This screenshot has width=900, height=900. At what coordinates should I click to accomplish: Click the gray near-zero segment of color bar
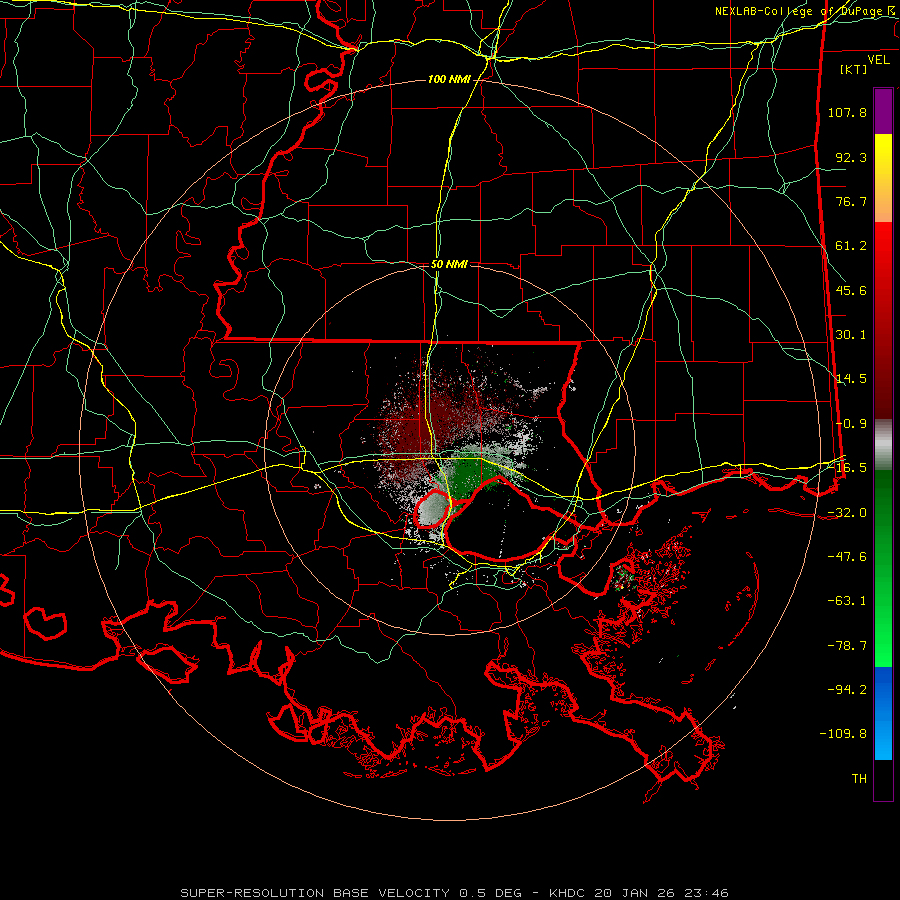(883, 445)
